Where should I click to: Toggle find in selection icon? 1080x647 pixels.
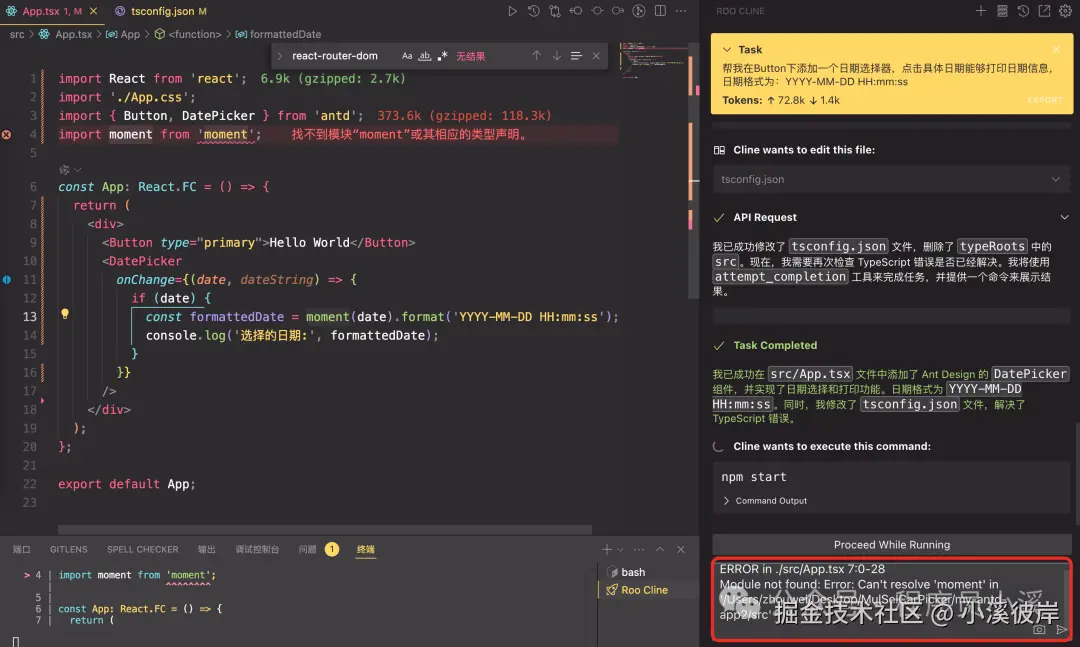click(577, 56)
